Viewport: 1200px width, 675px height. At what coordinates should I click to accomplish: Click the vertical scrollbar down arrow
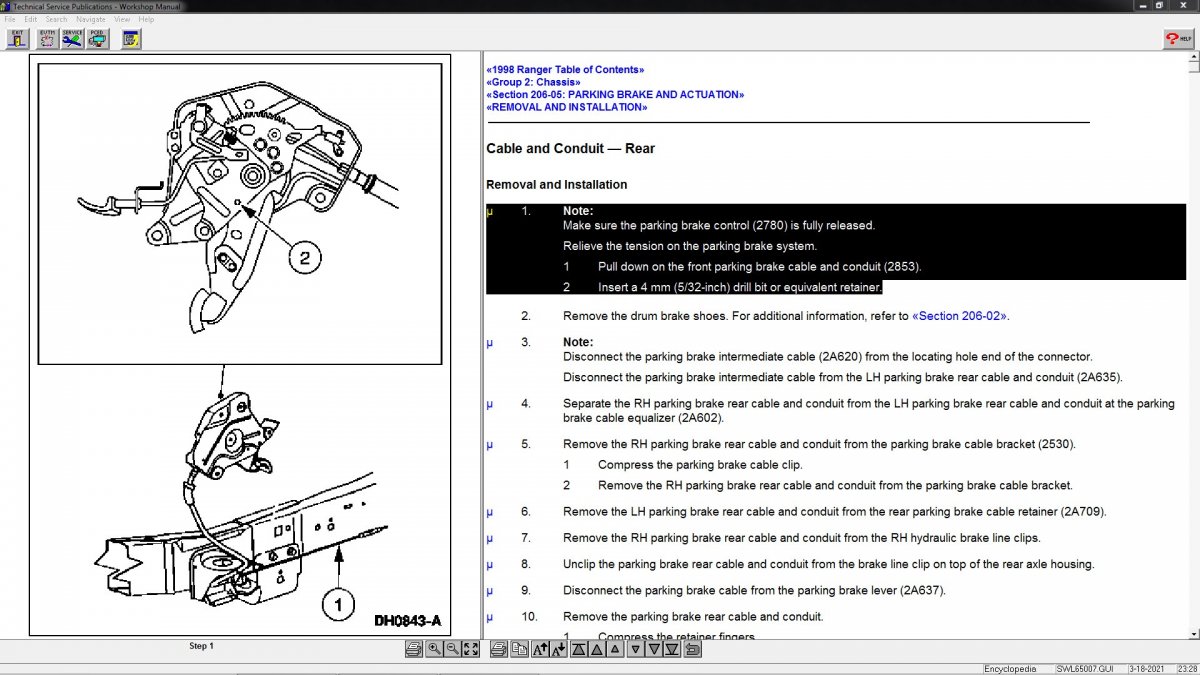point(1193,633)
